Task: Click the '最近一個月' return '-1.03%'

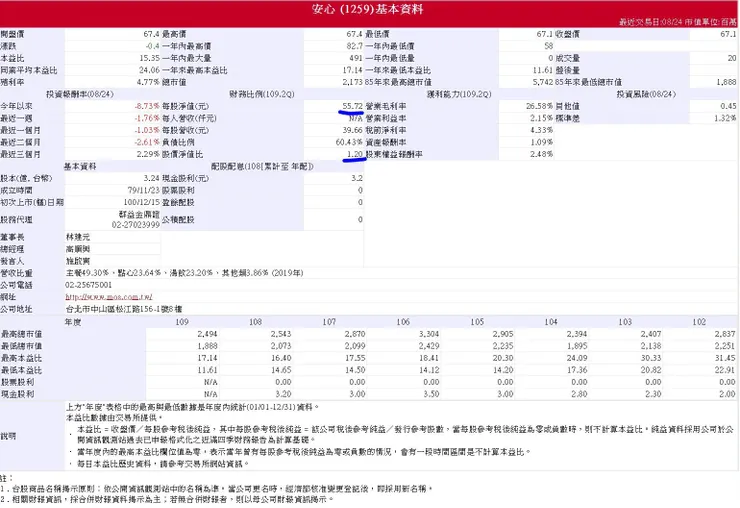Action: tap(147, 130)
